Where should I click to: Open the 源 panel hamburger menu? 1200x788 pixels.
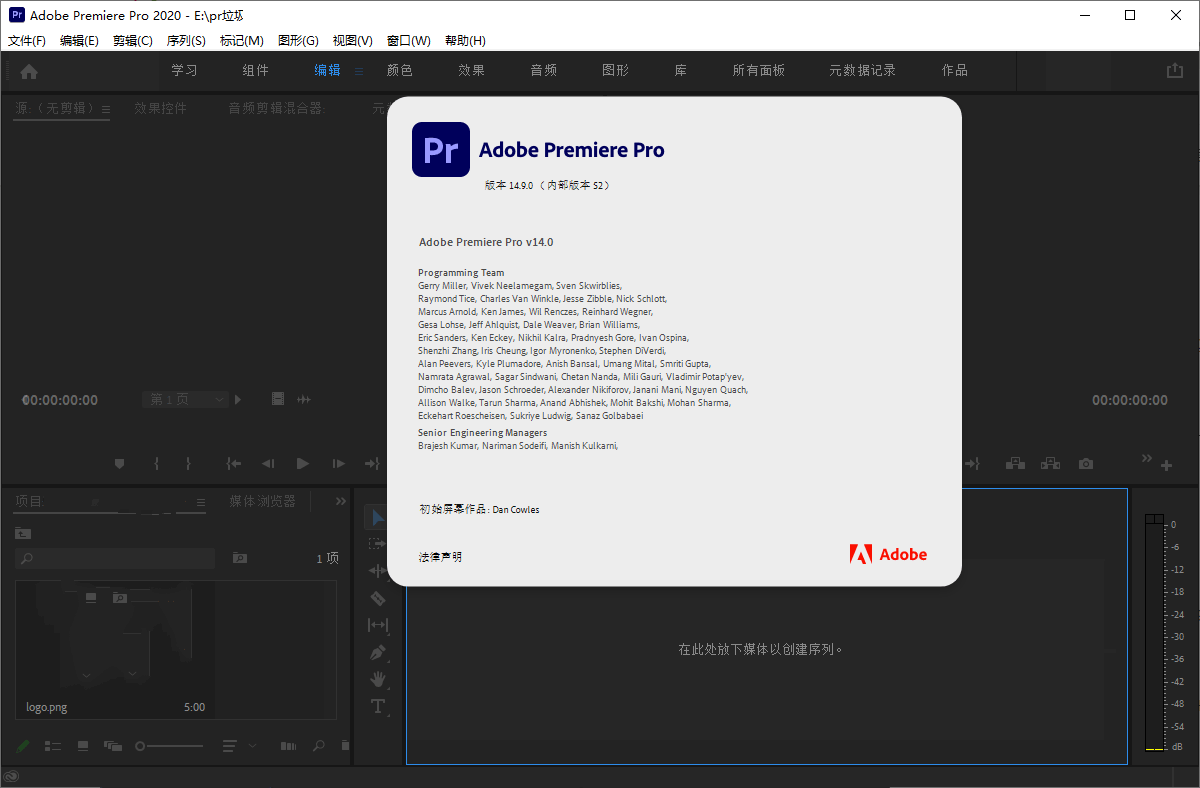[x=105, y=109]
